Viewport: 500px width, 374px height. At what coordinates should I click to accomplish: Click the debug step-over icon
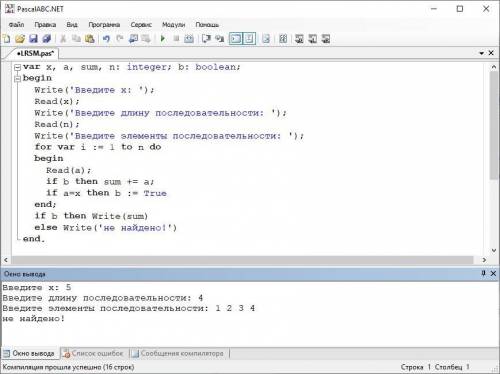(x=313, y=39)
